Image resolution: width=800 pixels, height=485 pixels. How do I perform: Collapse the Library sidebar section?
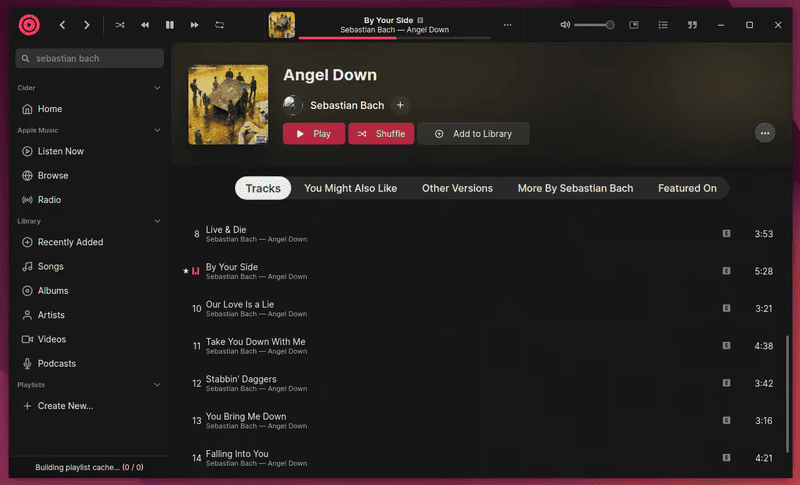(157, 221)
